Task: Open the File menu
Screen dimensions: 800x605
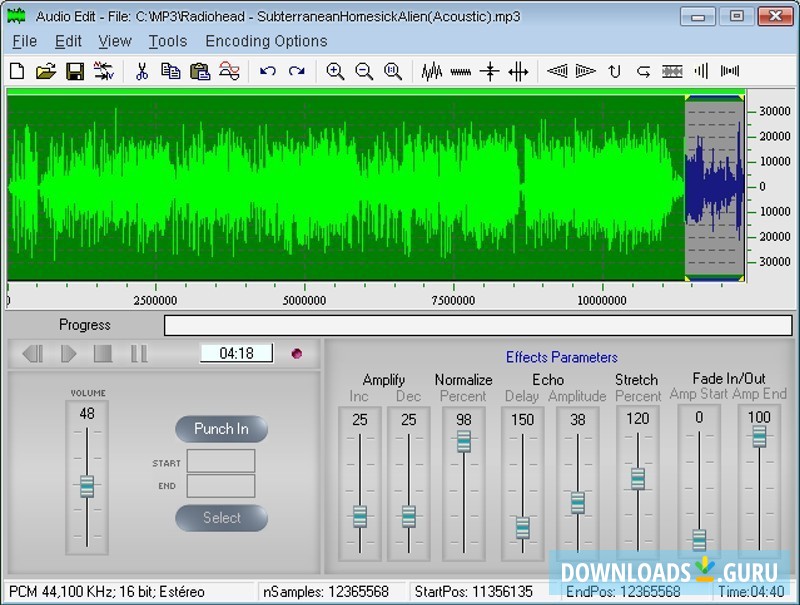Action: [x=24, y=41]
